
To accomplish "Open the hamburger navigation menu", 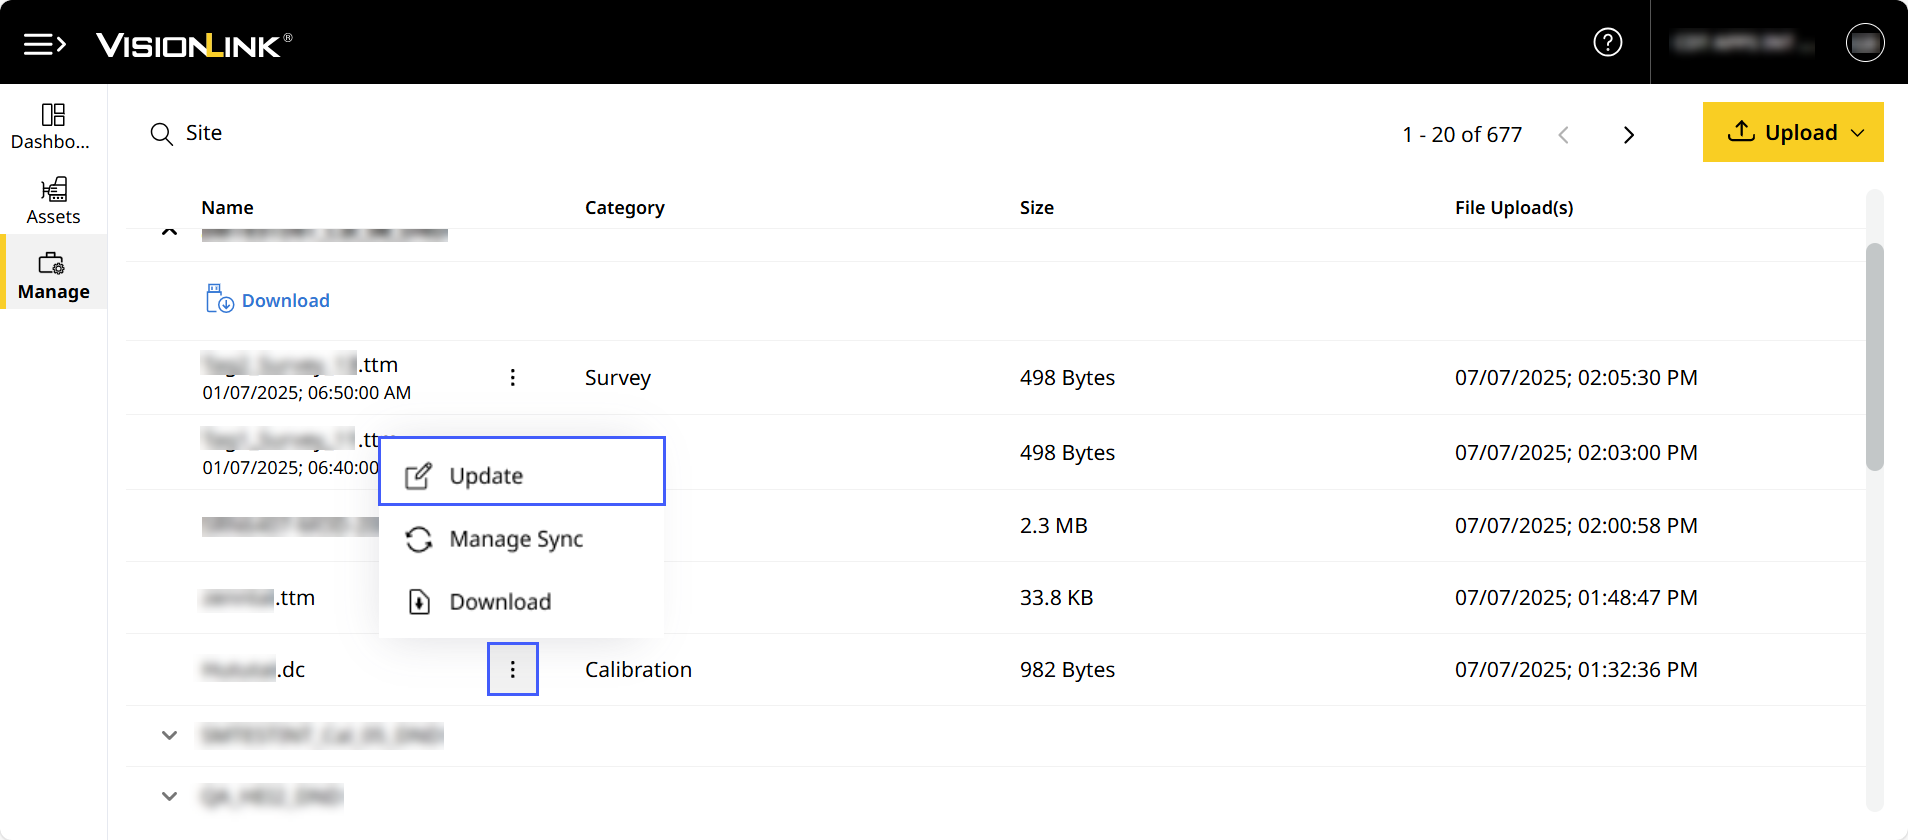I will (44, 44).
